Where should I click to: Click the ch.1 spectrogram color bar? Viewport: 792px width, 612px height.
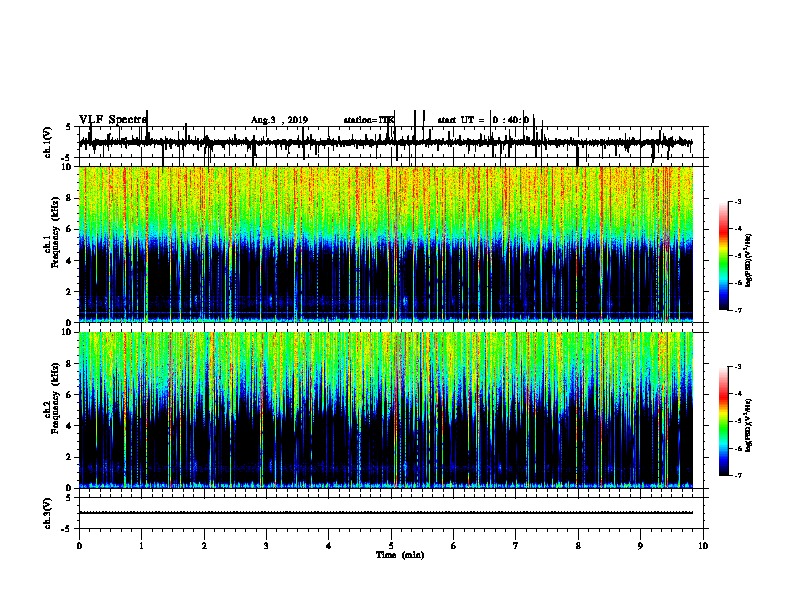click(723, 256)
